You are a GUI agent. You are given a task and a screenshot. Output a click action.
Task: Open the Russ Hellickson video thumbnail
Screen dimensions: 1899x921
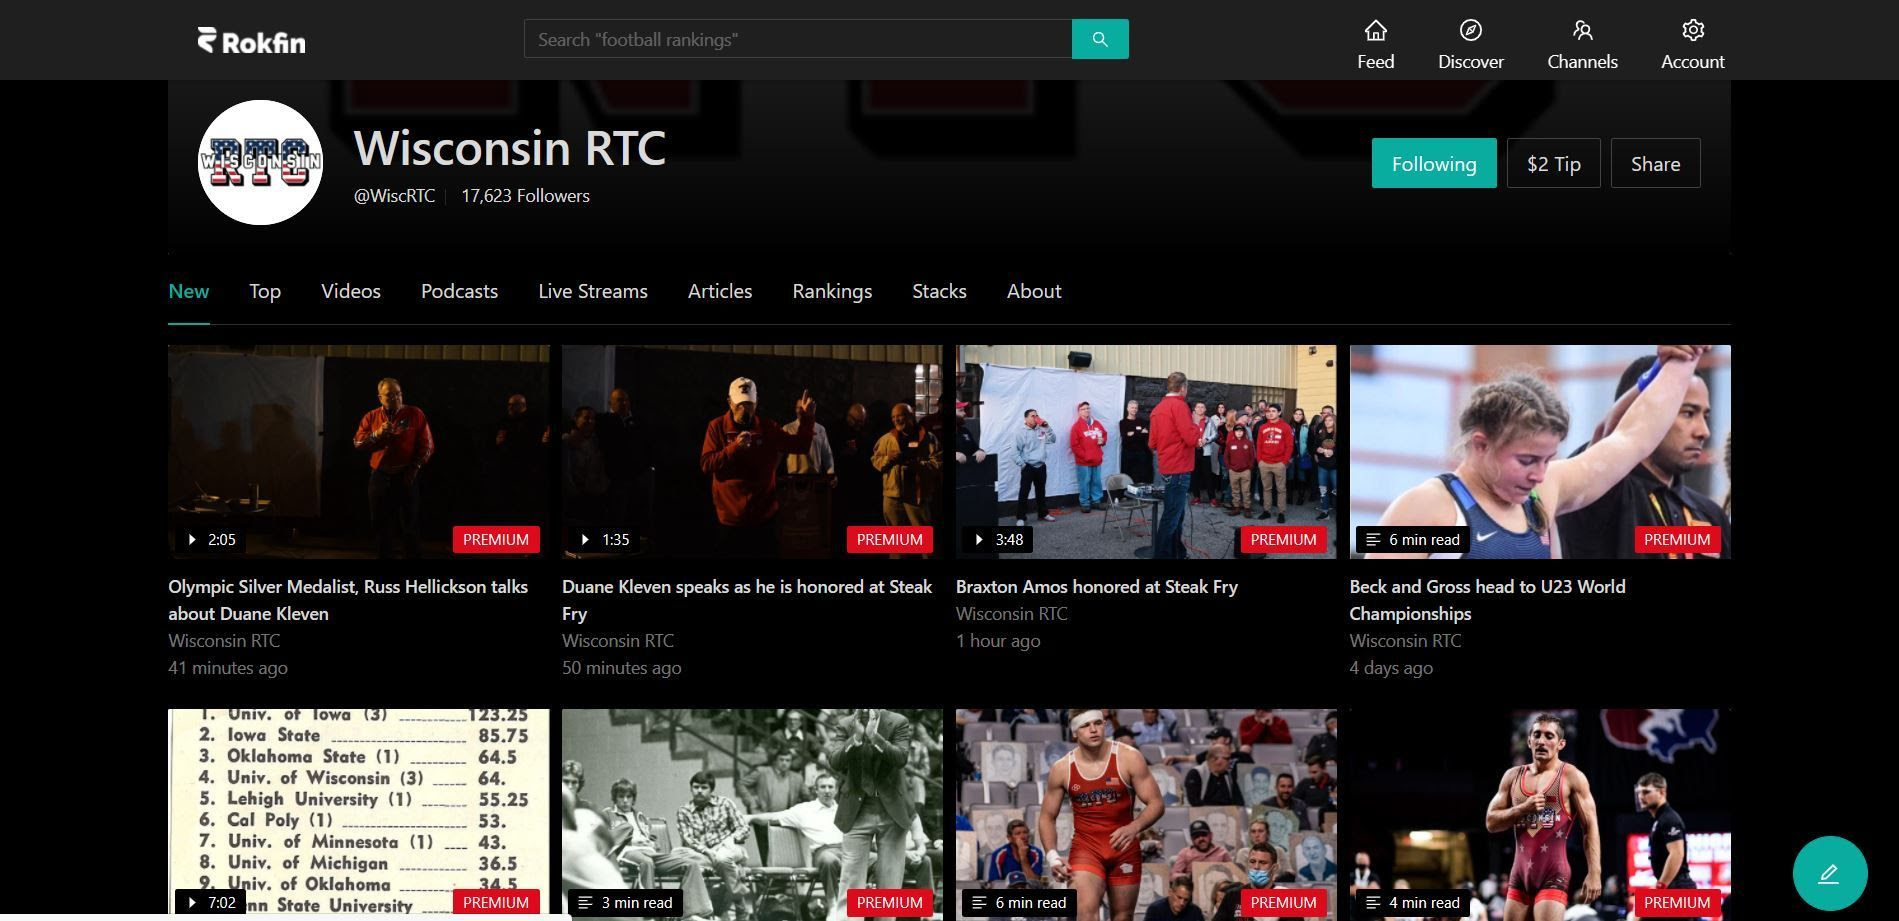(x=358, y=452)
